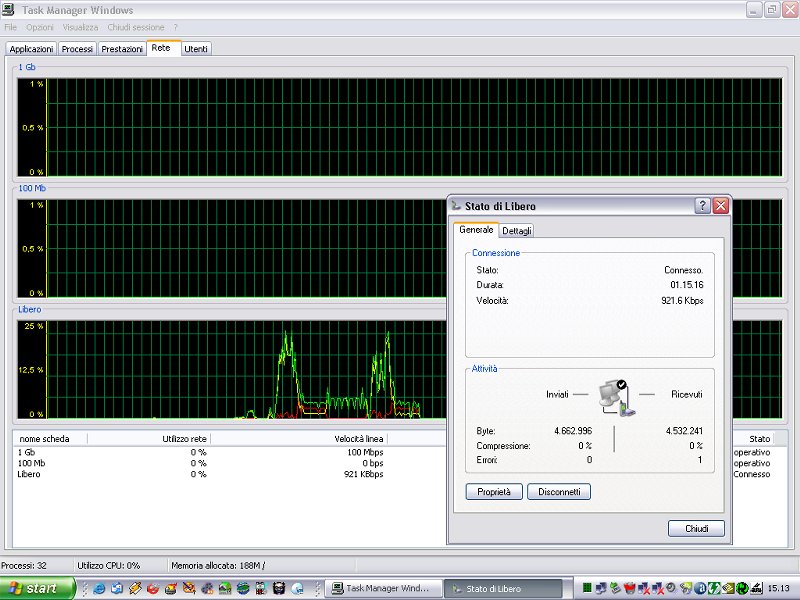Close the dialog with Chiudi button
The width and height of the screenshot is (800, 600).
(696, 528)
